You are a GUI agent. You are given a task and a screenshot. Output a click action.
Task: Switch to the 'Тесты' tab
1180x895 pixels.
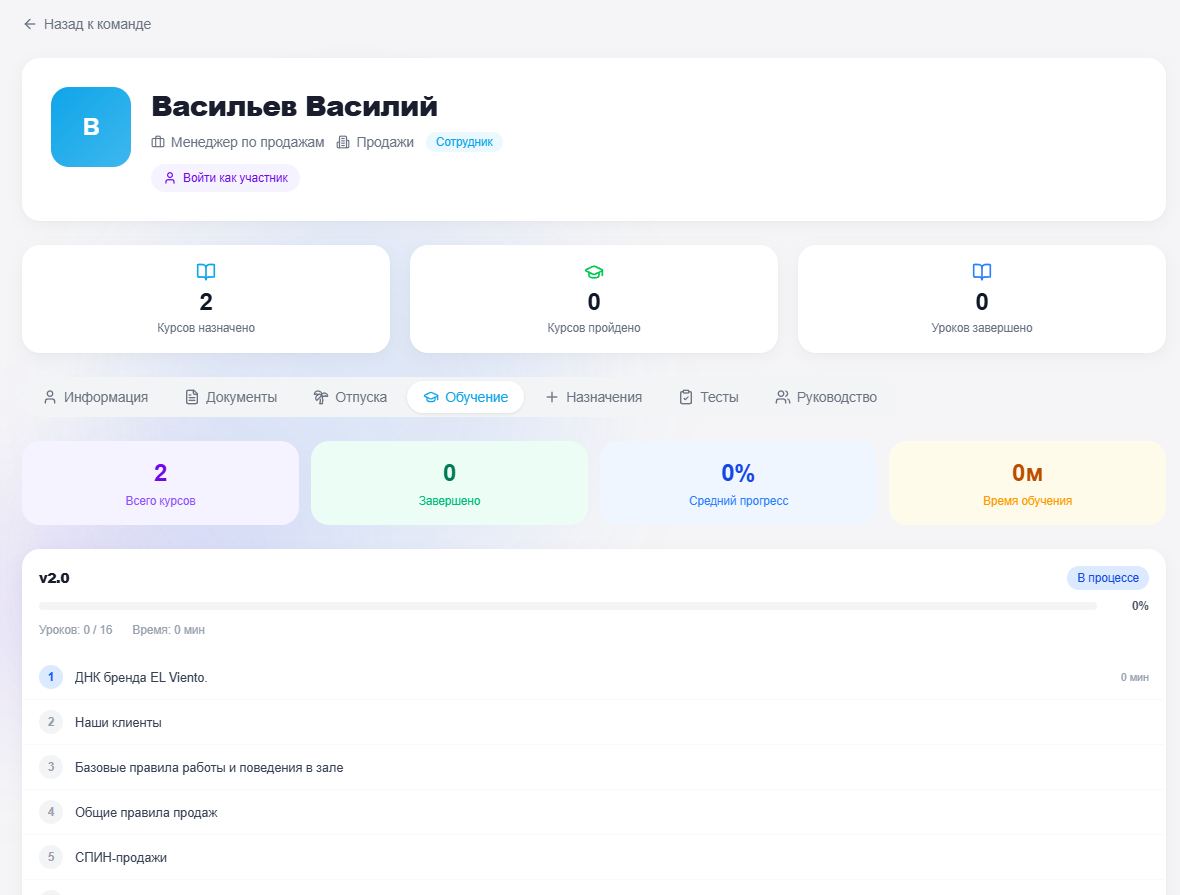click(709, 397)
